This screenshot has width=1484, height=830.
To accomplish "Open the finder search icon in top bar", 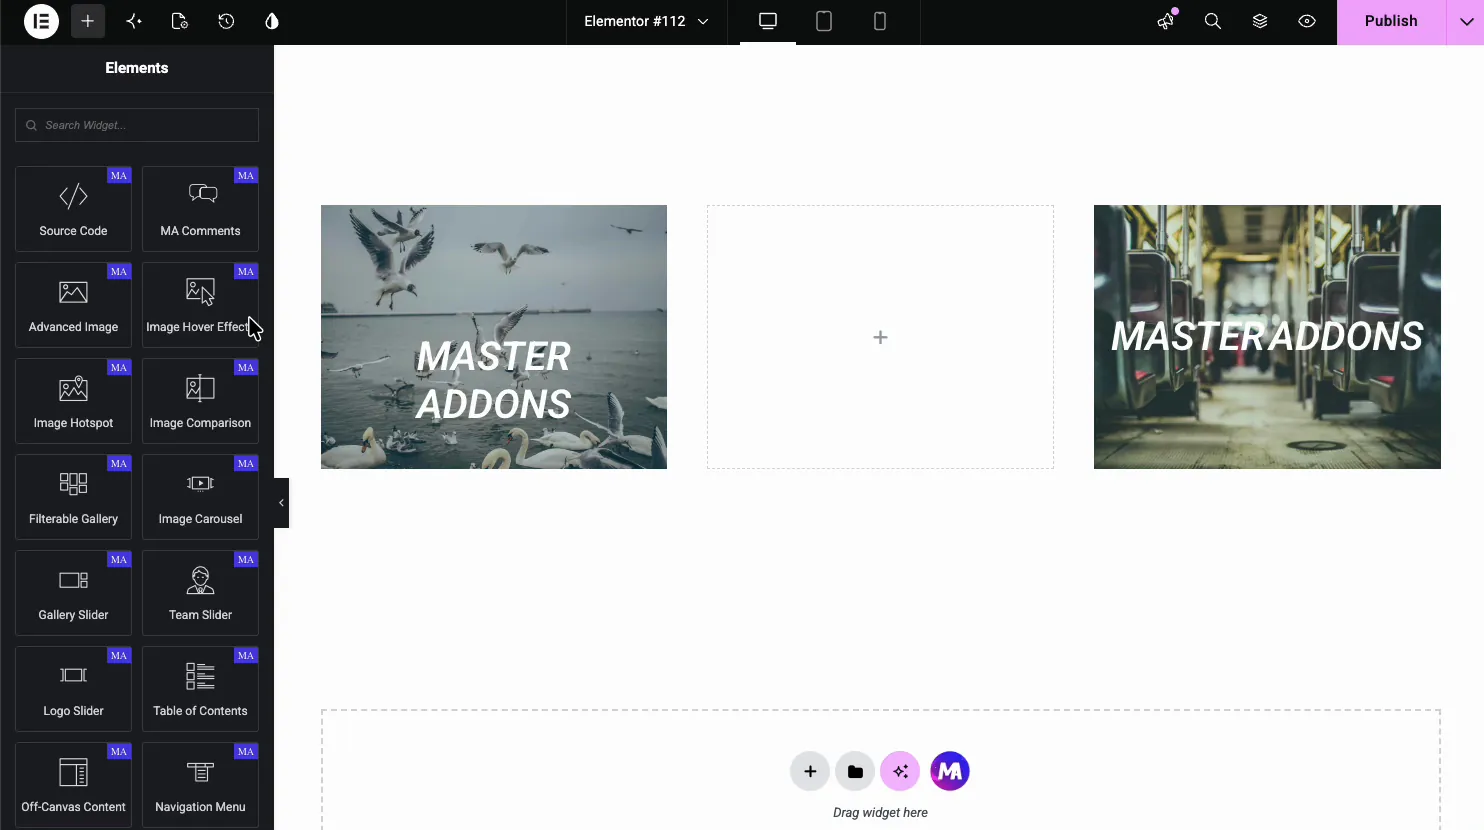I will tap(1213, 21).
